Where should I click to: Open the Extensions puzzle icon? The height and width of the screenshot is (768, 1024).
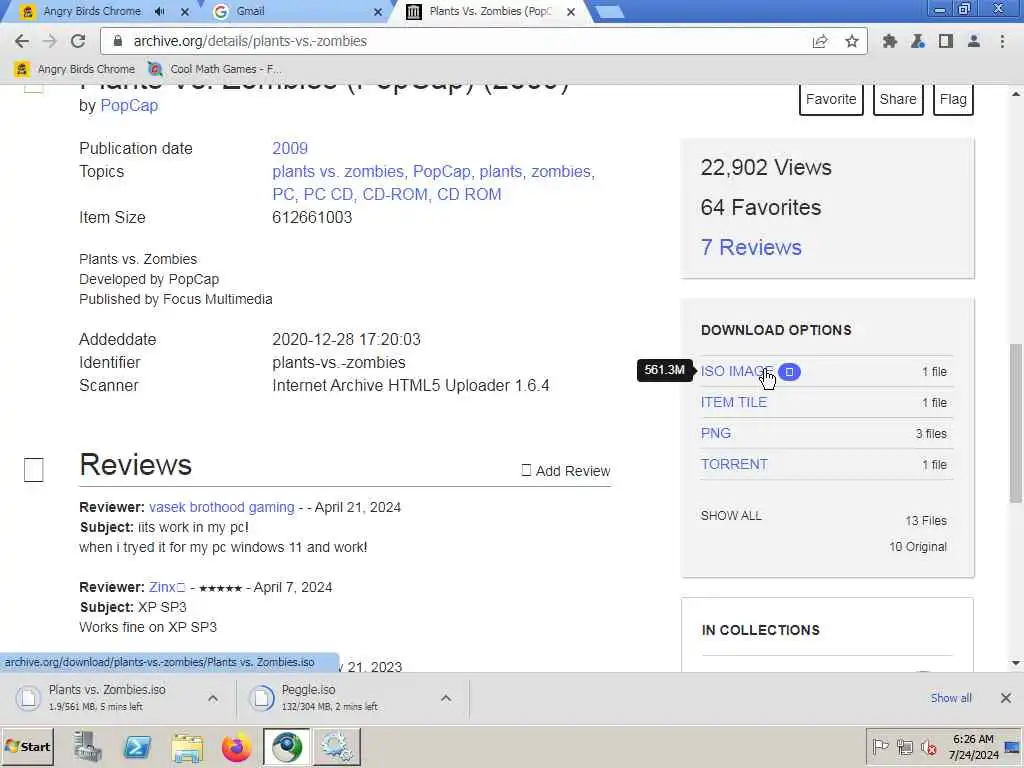[889, 41]
